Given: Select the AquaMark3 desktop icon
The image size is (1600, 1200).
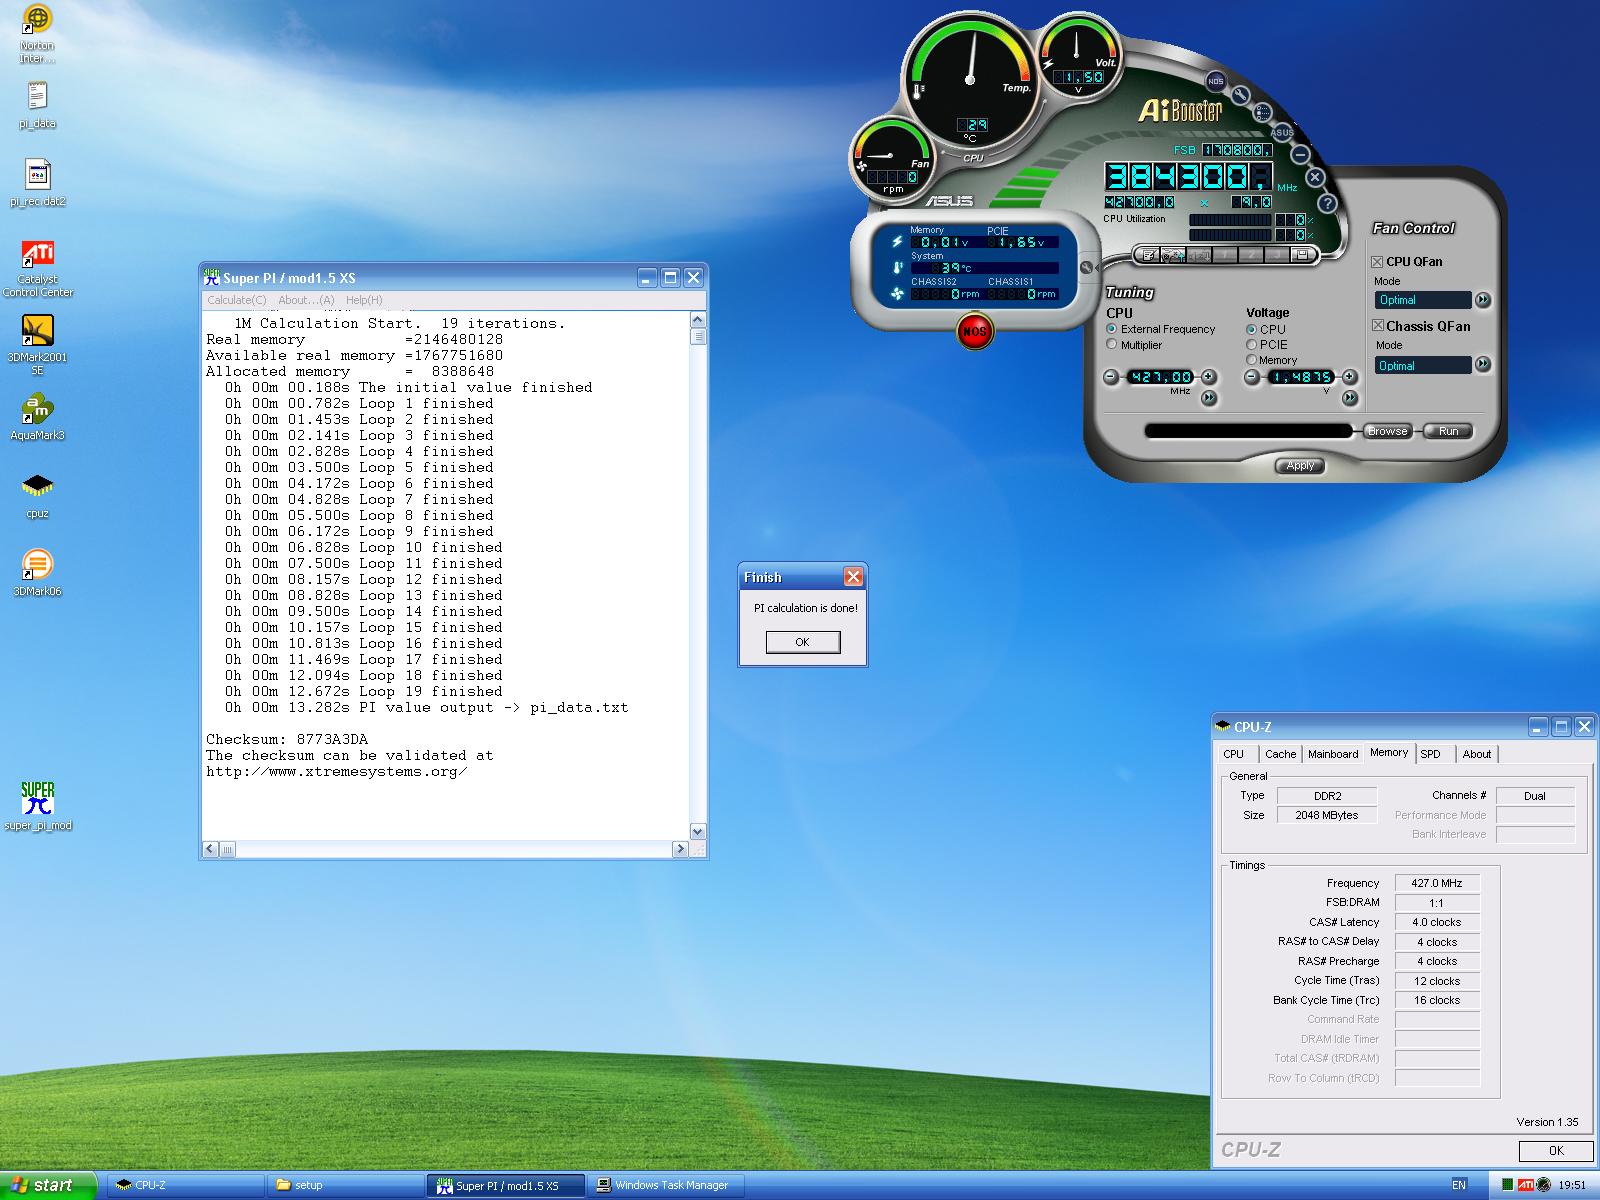Looking at the screenshot, I should 37,417.
